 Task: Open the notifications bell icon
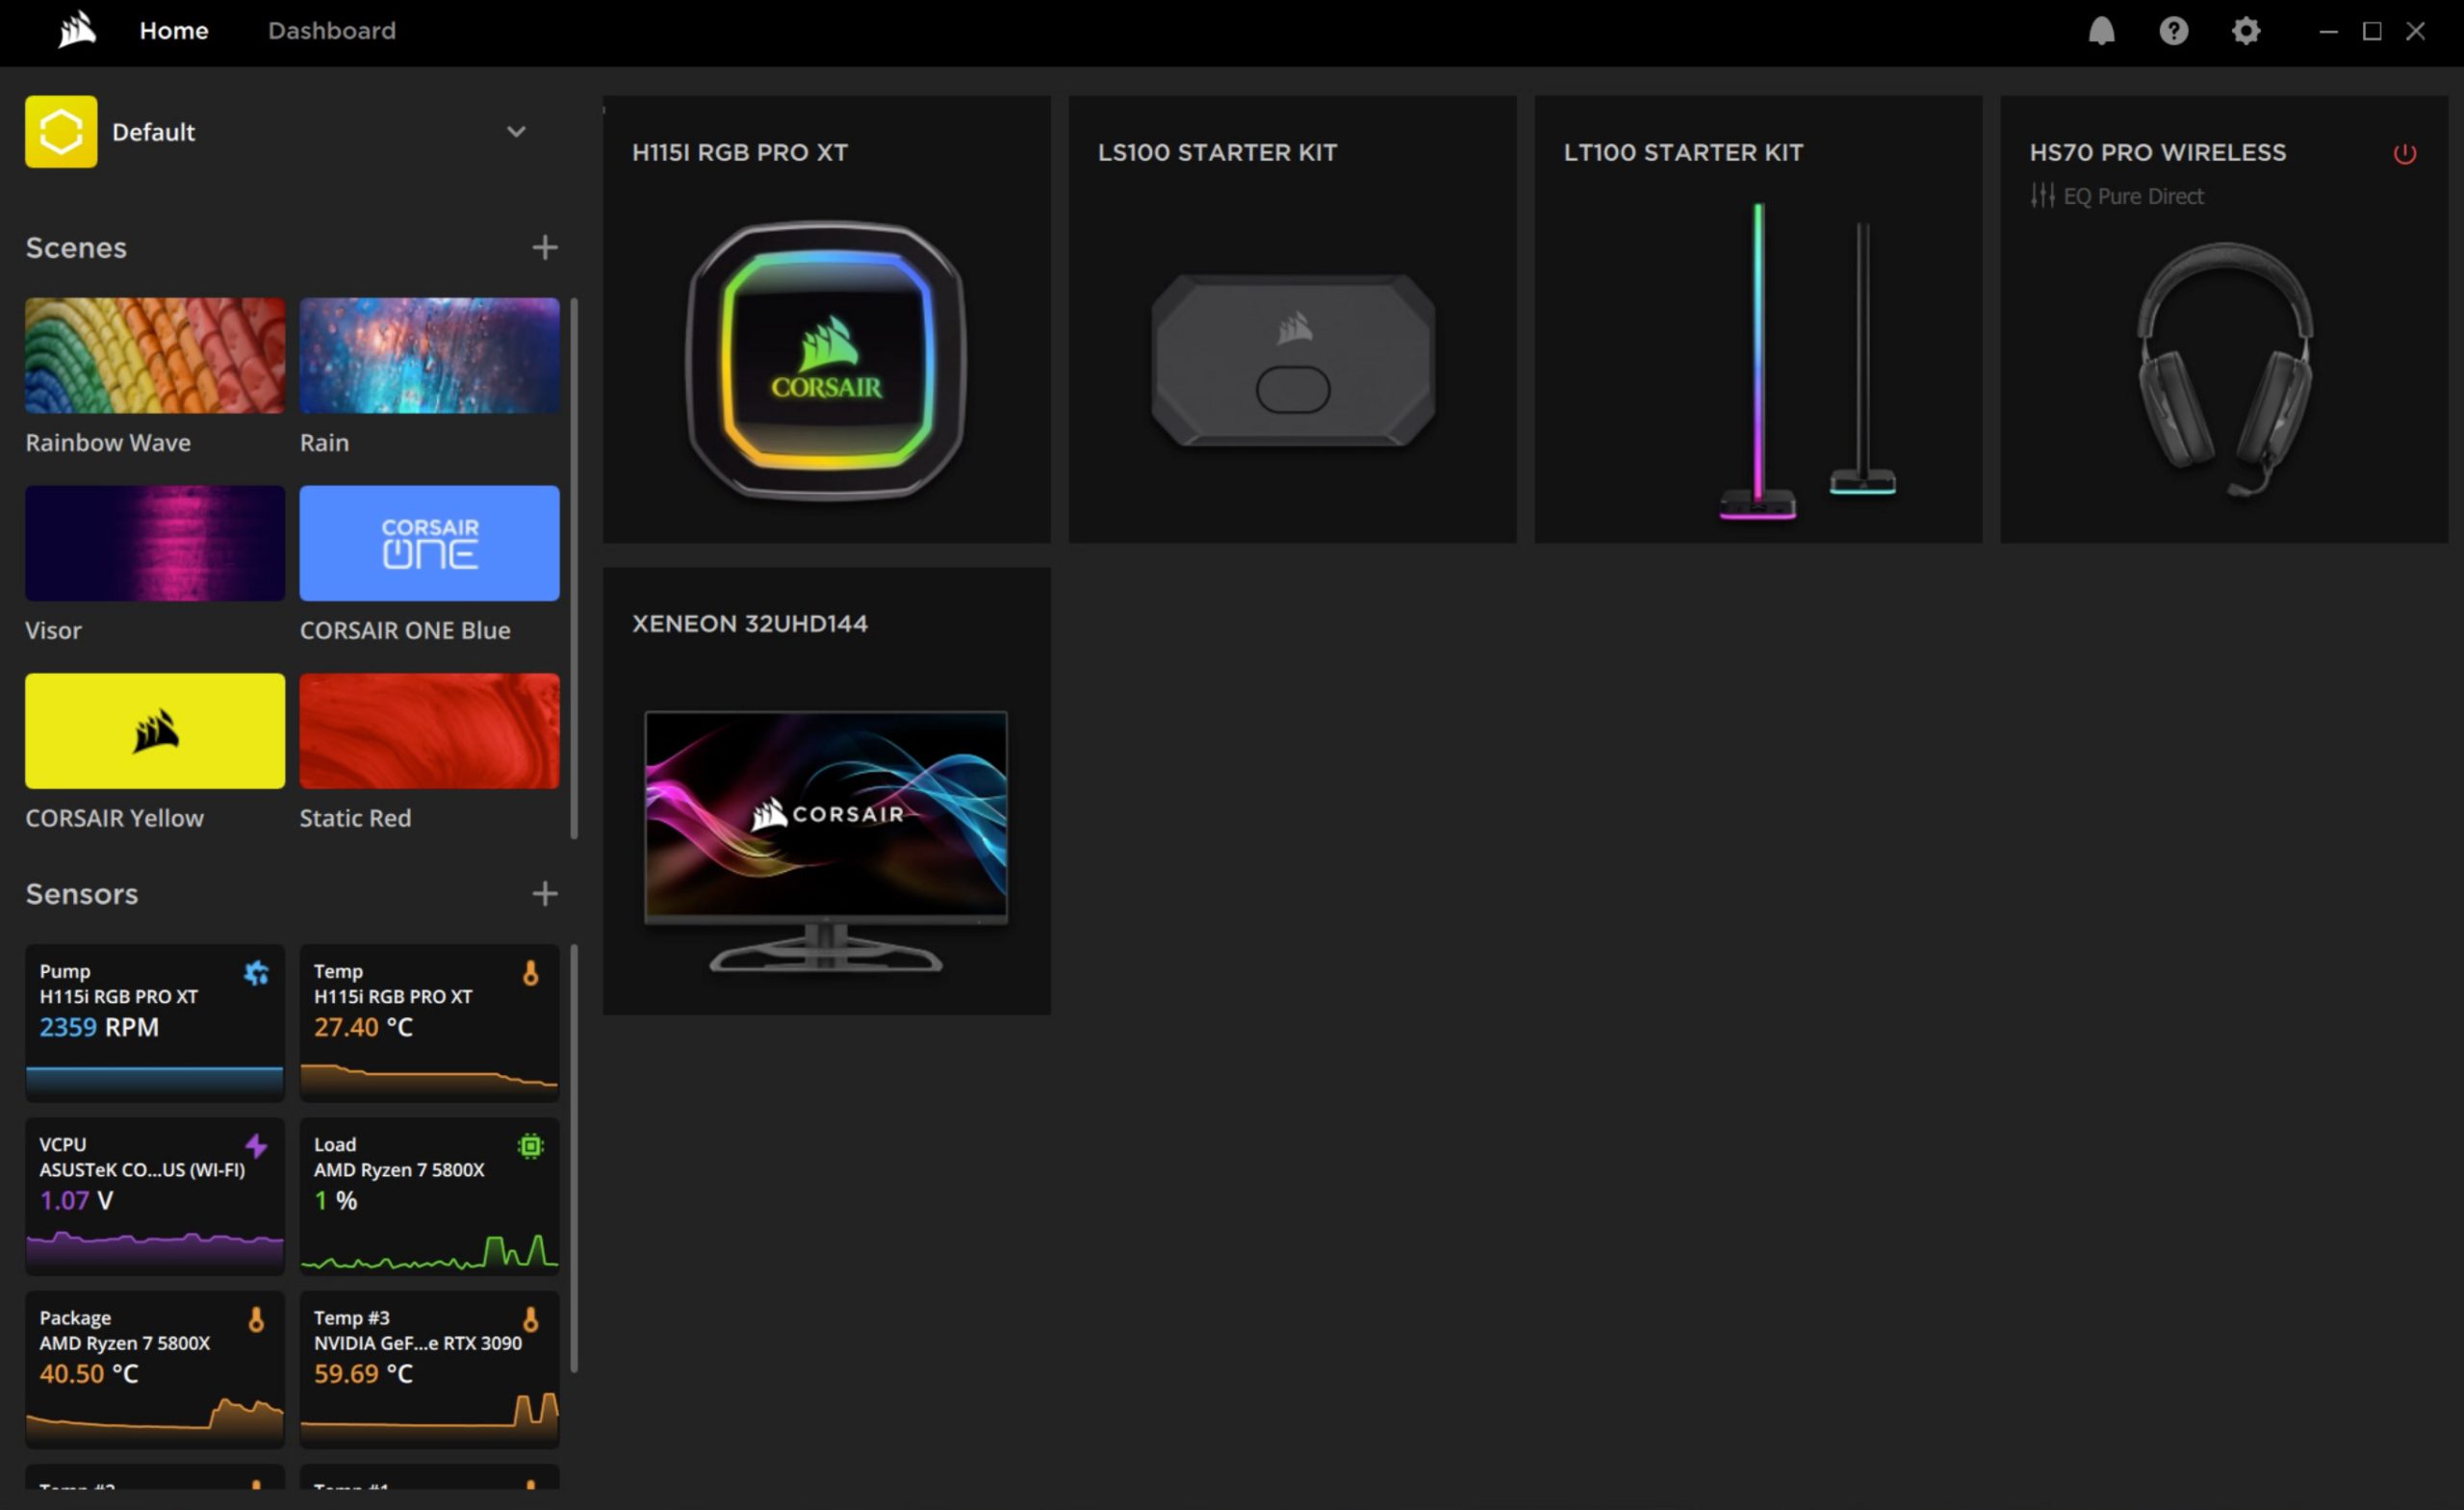coord(2101,31)
